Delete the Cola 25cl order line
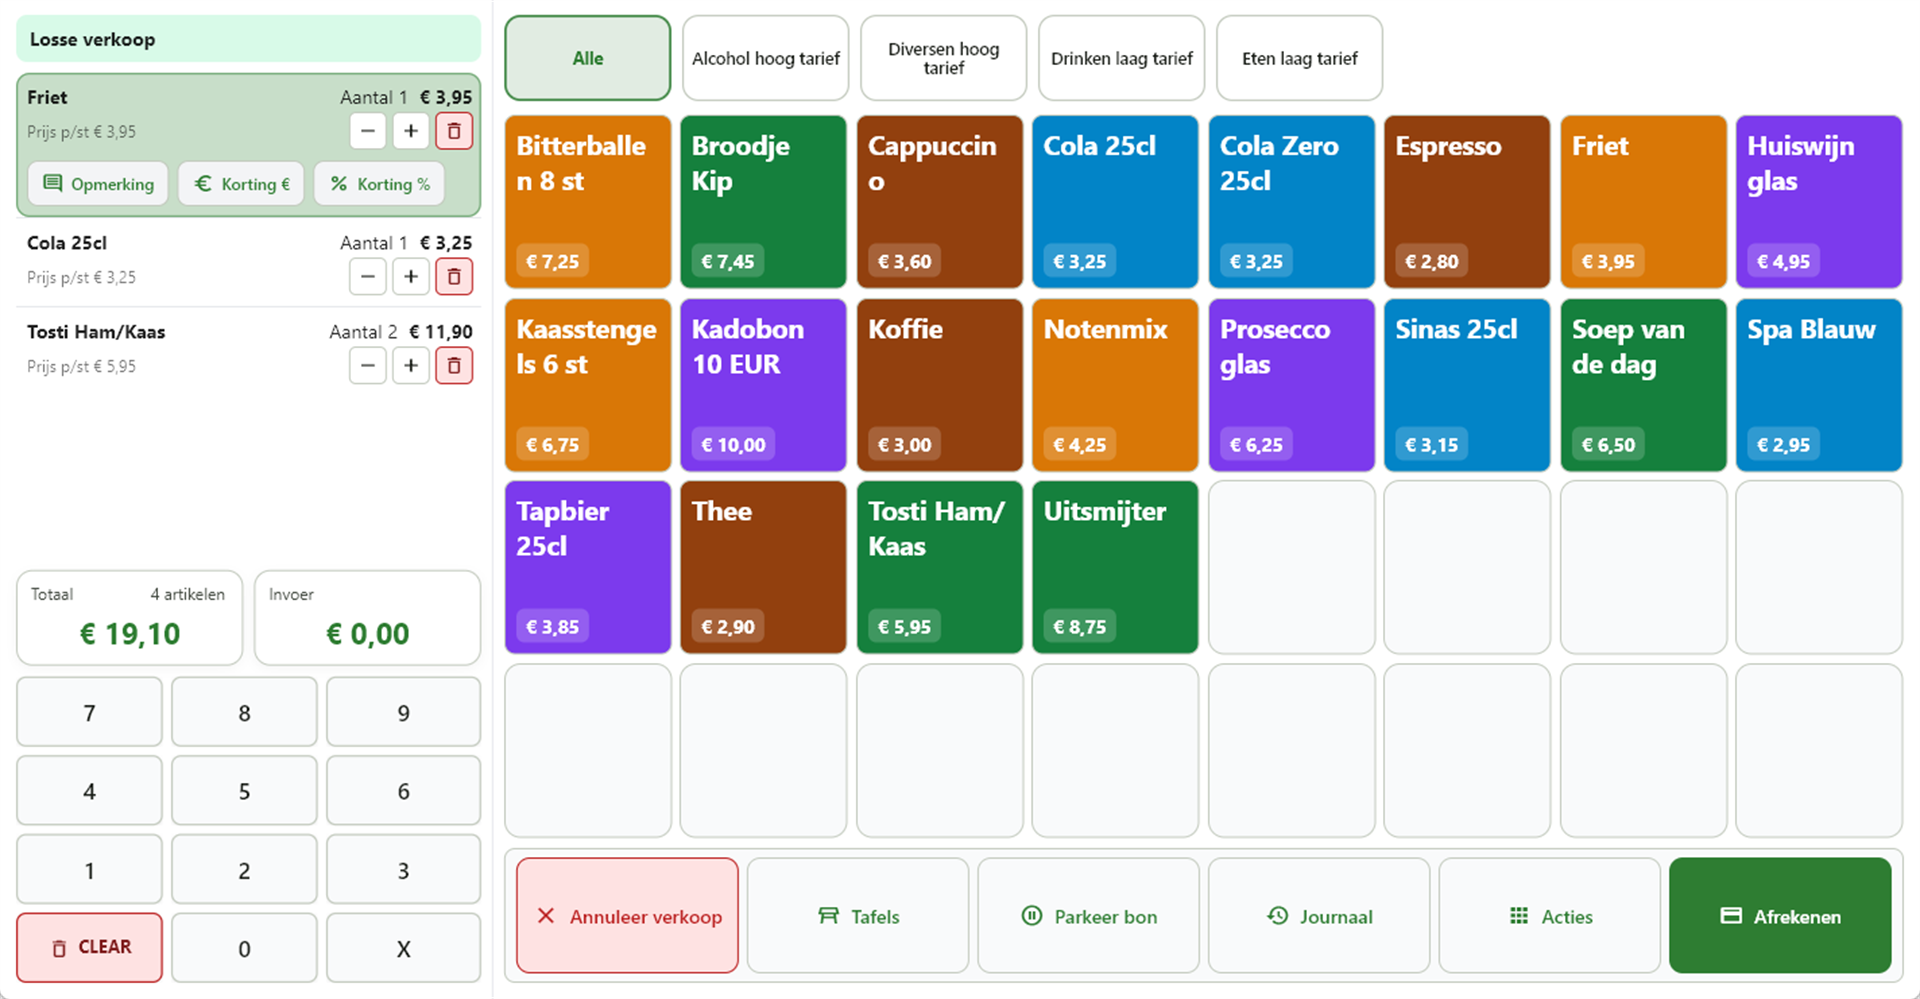Viewport: 1920px width, 999px height. tap(454, 277)
